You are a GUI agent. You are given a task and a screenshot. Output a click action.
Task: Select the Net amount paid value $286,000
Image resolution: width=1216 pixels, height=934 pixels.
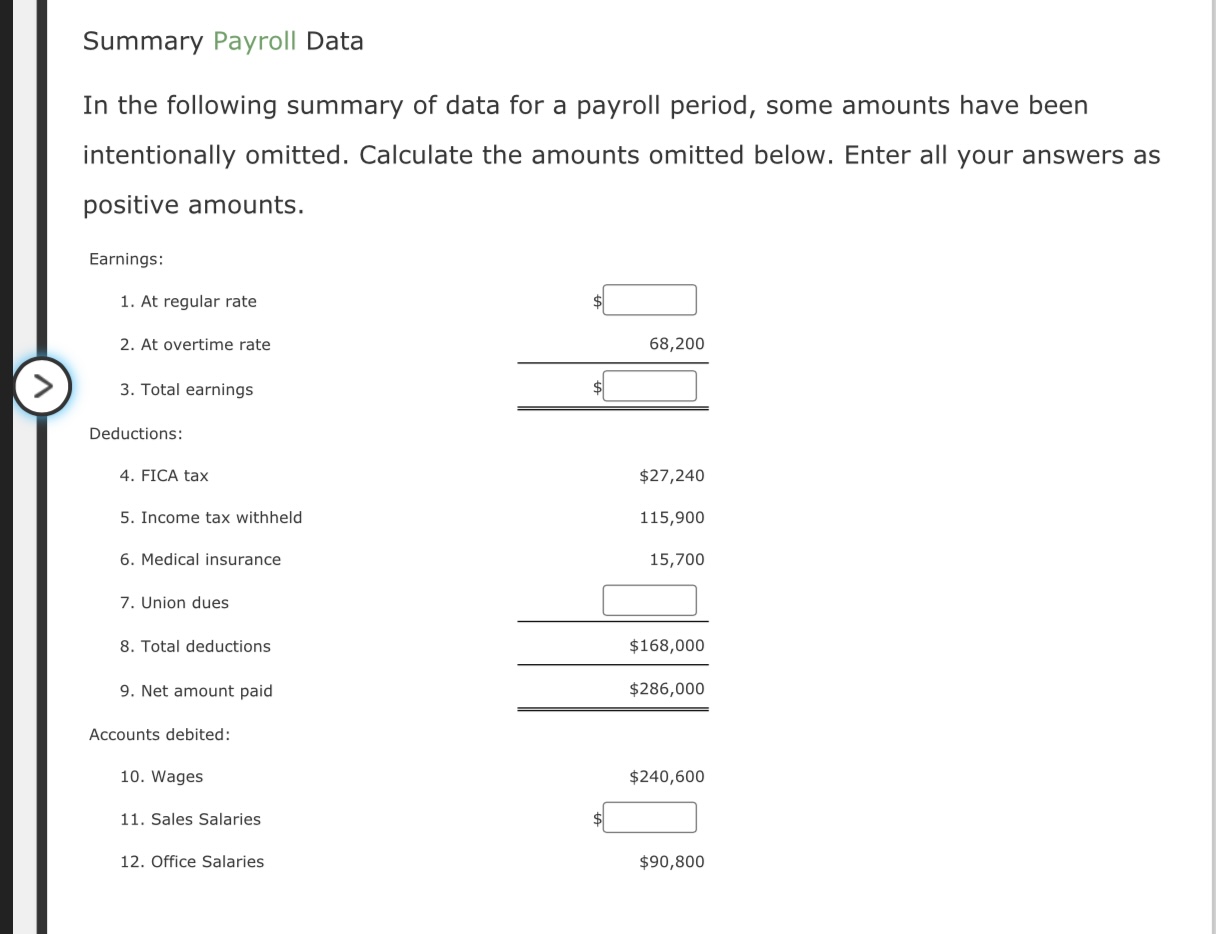[x=667, y=688]
